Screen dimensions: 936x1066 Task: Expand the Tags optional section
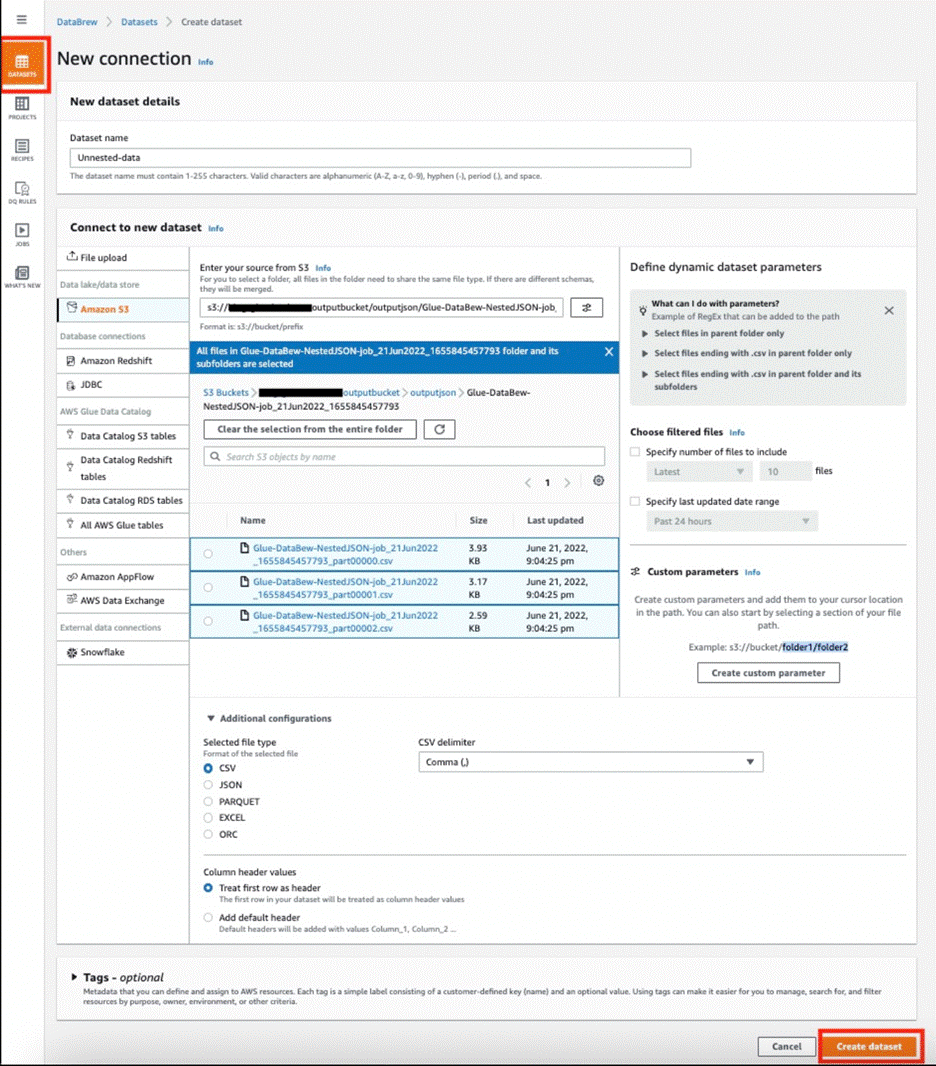[75, 977]
